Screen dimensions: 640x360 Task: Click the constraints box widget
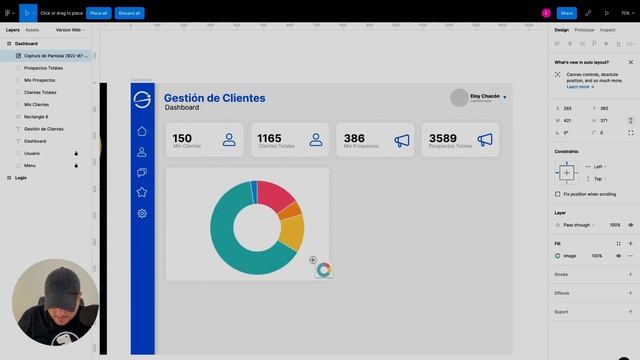567,173
